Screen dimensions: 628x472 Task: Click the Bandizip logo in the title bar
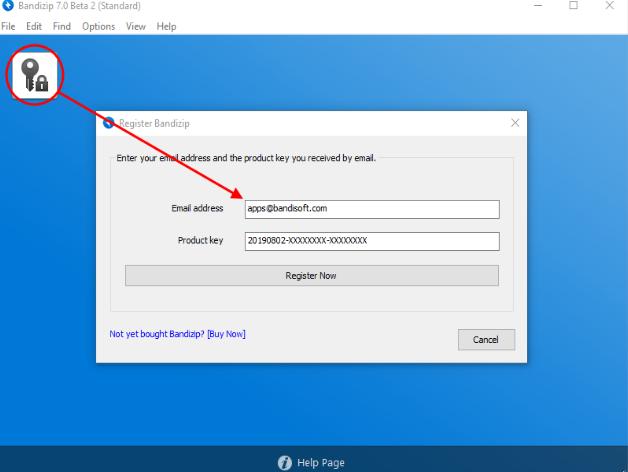[x=8, y=6]
